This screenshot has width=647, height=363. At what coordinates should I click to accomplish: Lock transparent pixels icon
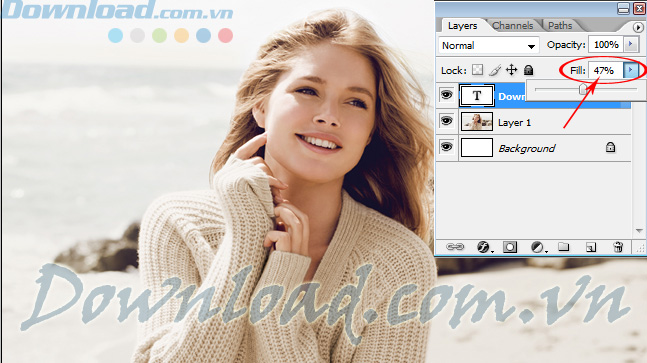(x=477, y=70)
